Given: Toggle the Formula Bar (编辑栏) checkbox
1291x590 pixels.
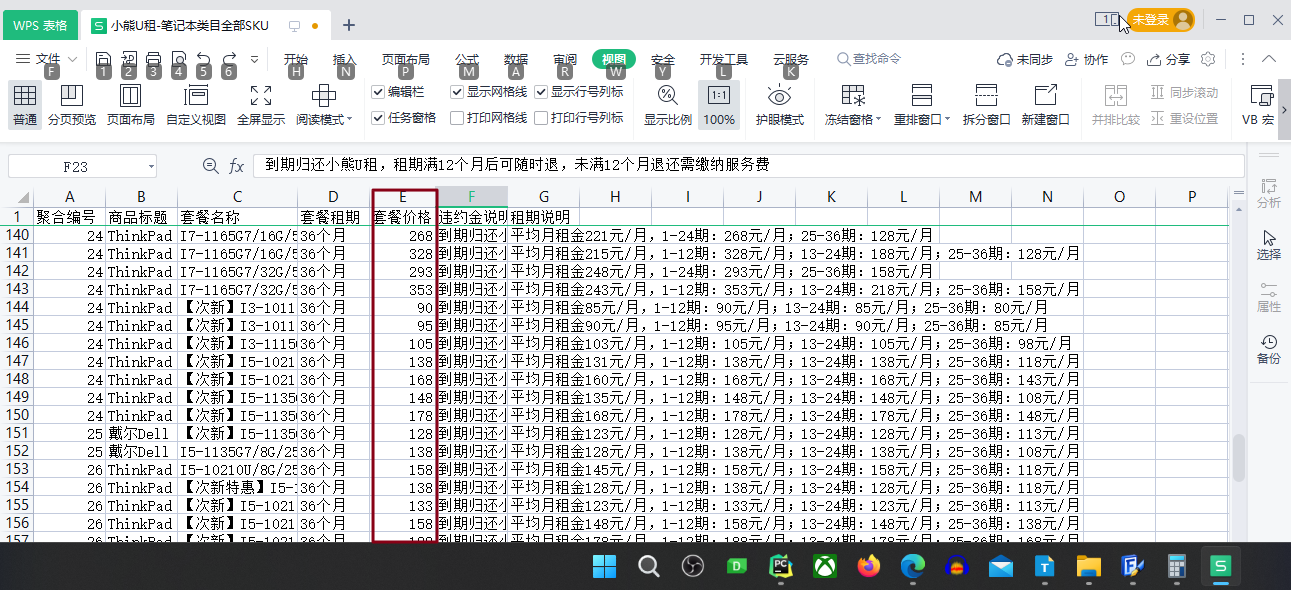Looking at the screenshot, I should pyautogui.click(x=378, y=92).
